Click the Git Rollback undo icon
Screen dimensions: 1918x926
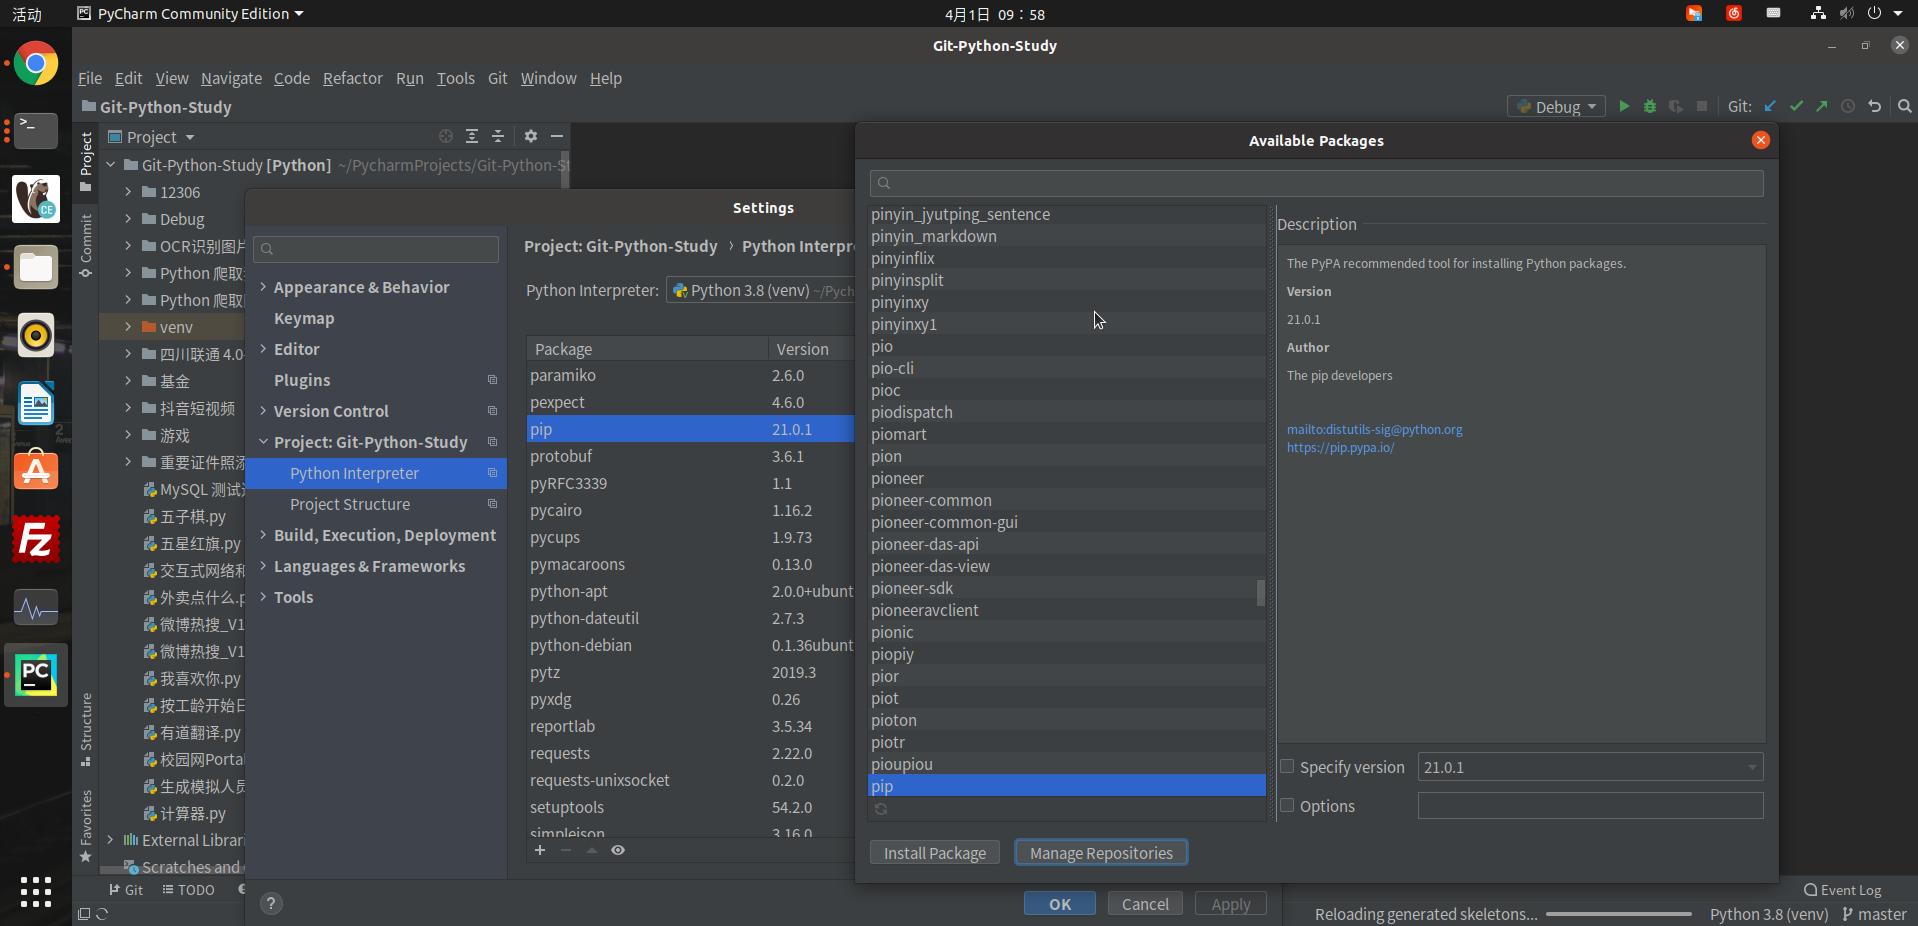[x=1875, y=106]
